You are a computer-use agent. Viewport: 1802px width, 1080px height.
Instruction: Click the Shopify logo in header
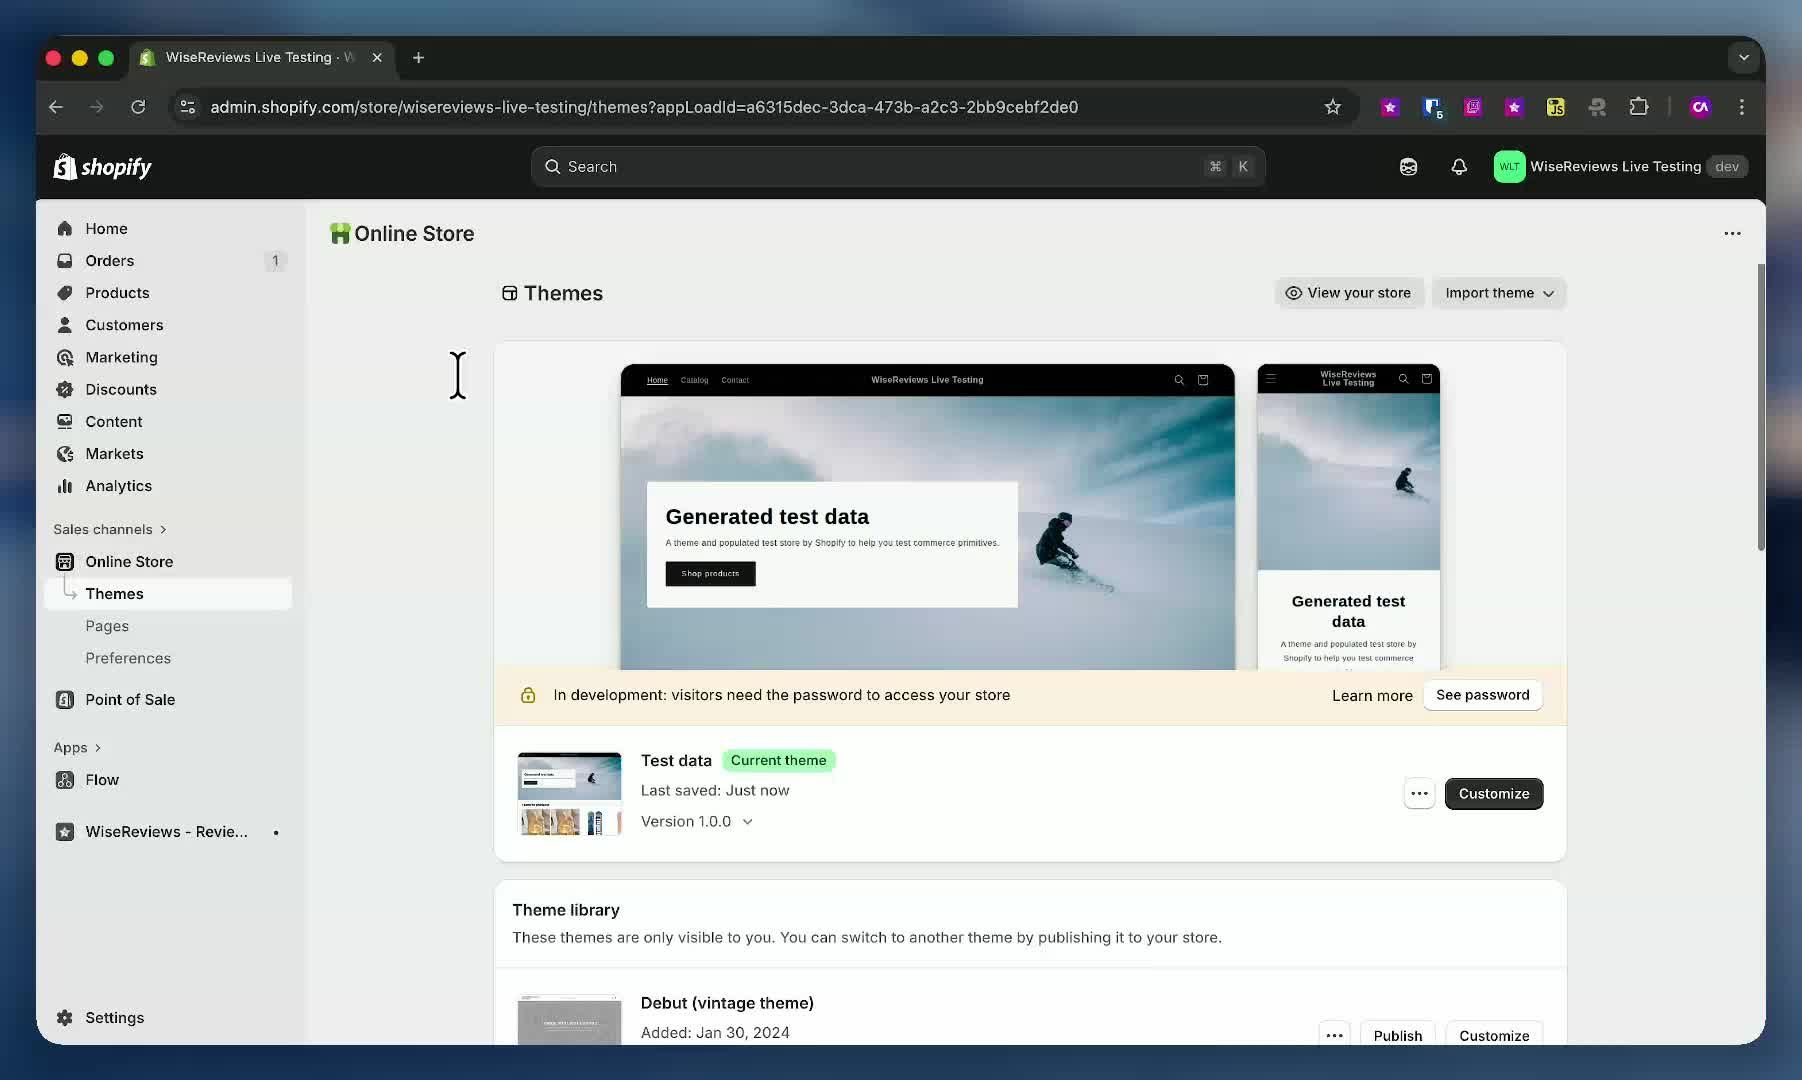click(x=102, y=167)
